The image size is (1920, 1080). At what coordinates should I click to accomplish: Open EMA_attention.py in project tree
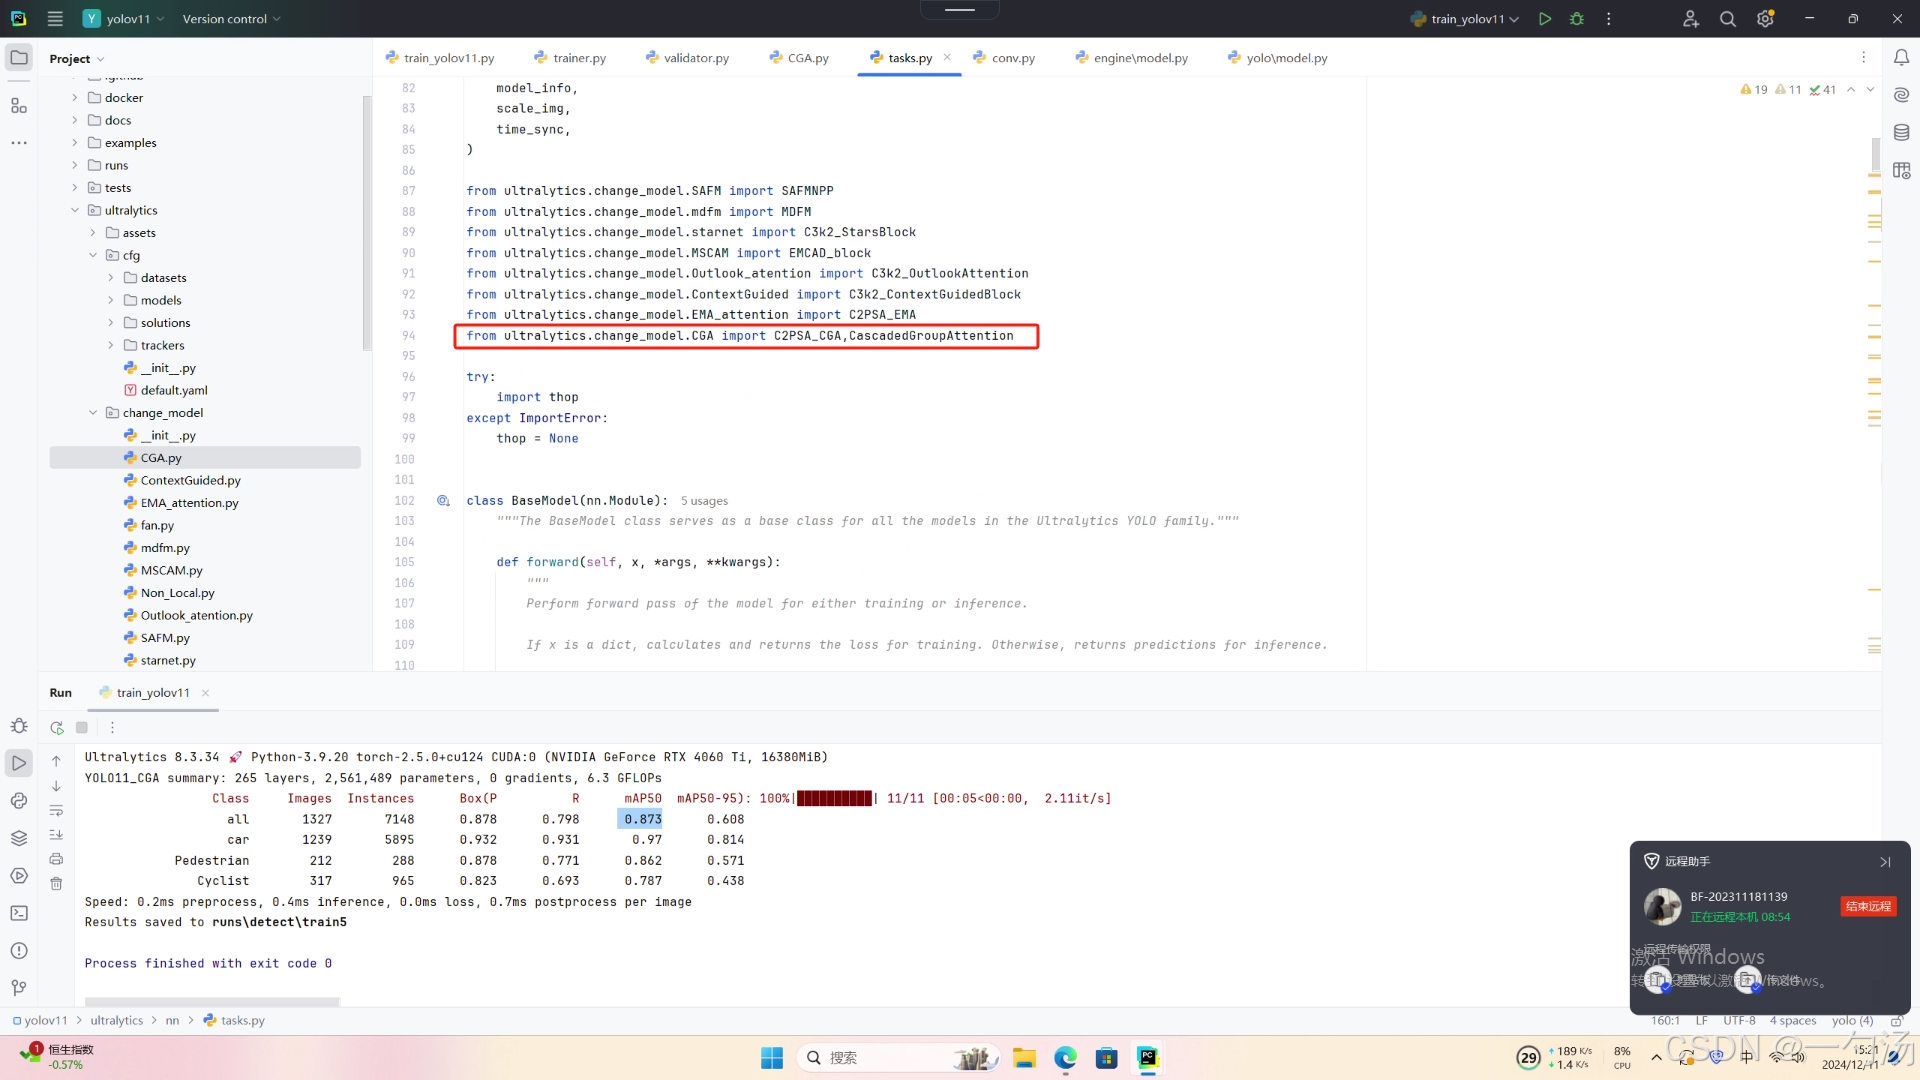[189, 503]
